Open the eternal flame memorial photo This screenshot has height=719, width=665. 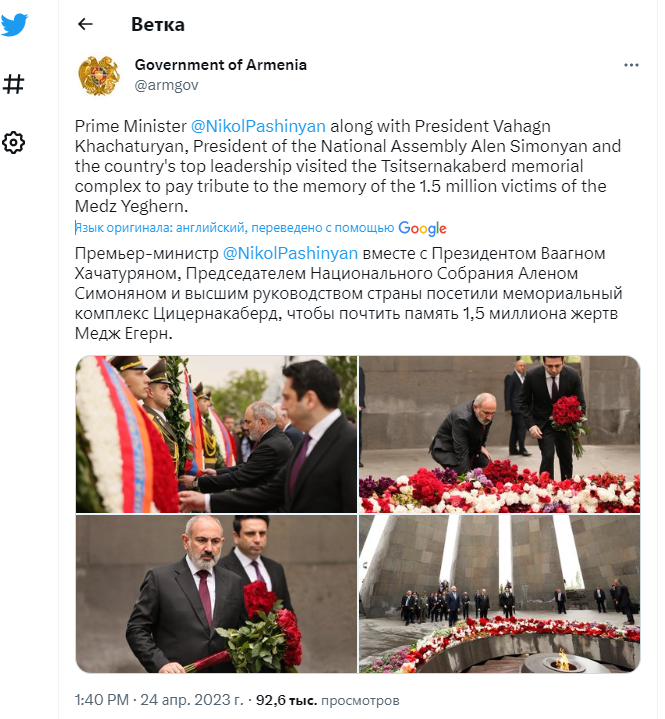499,594
